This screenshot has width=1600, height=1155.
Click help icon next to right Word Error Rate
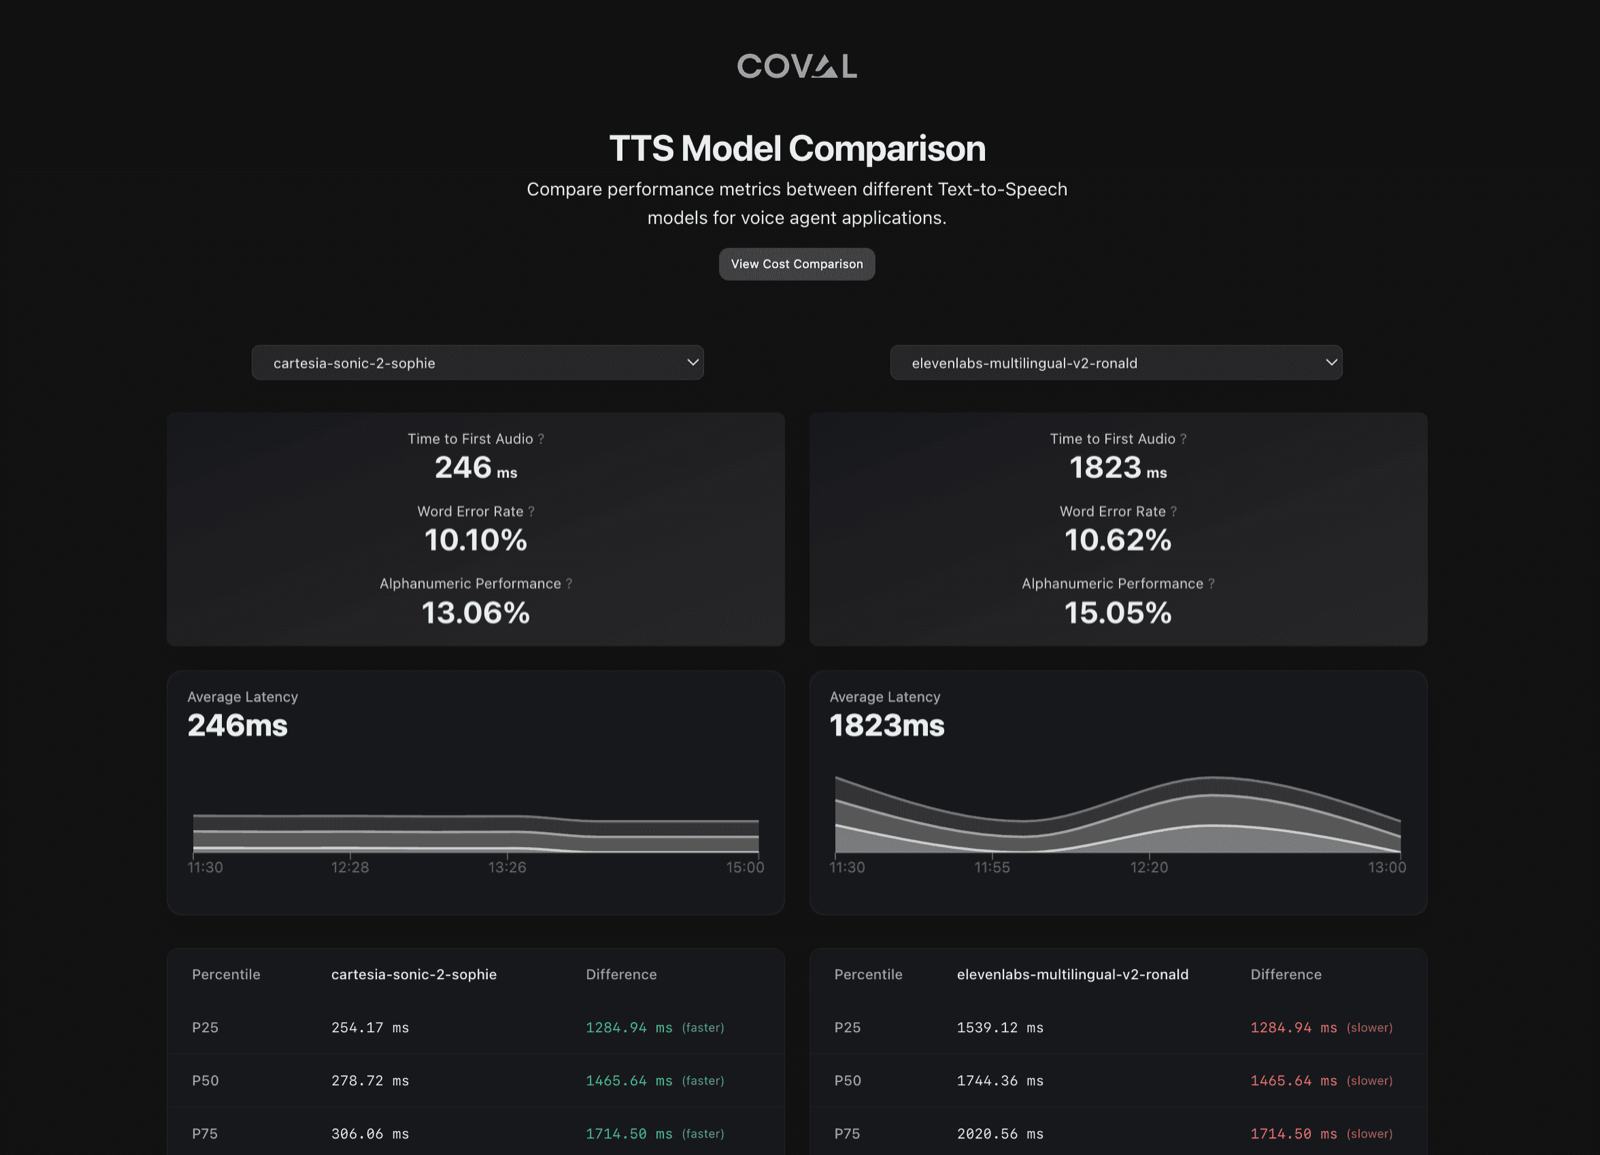tap(1173, 511)
